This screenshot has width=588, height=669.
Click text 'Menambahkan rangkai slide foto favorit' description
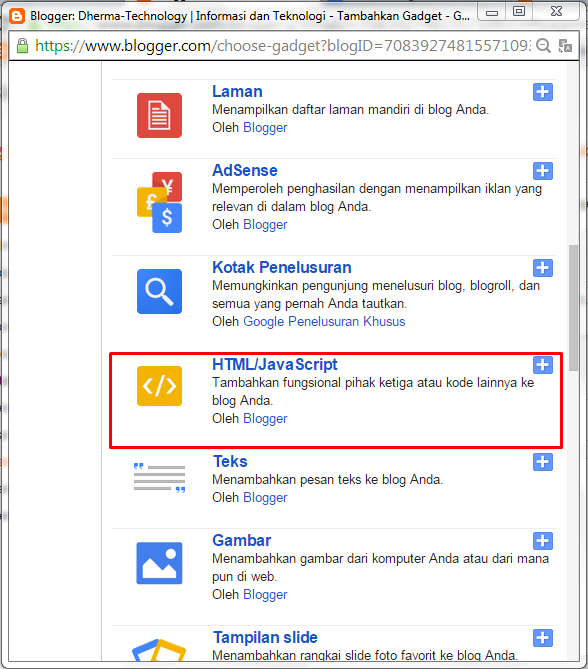coord(365,655)
